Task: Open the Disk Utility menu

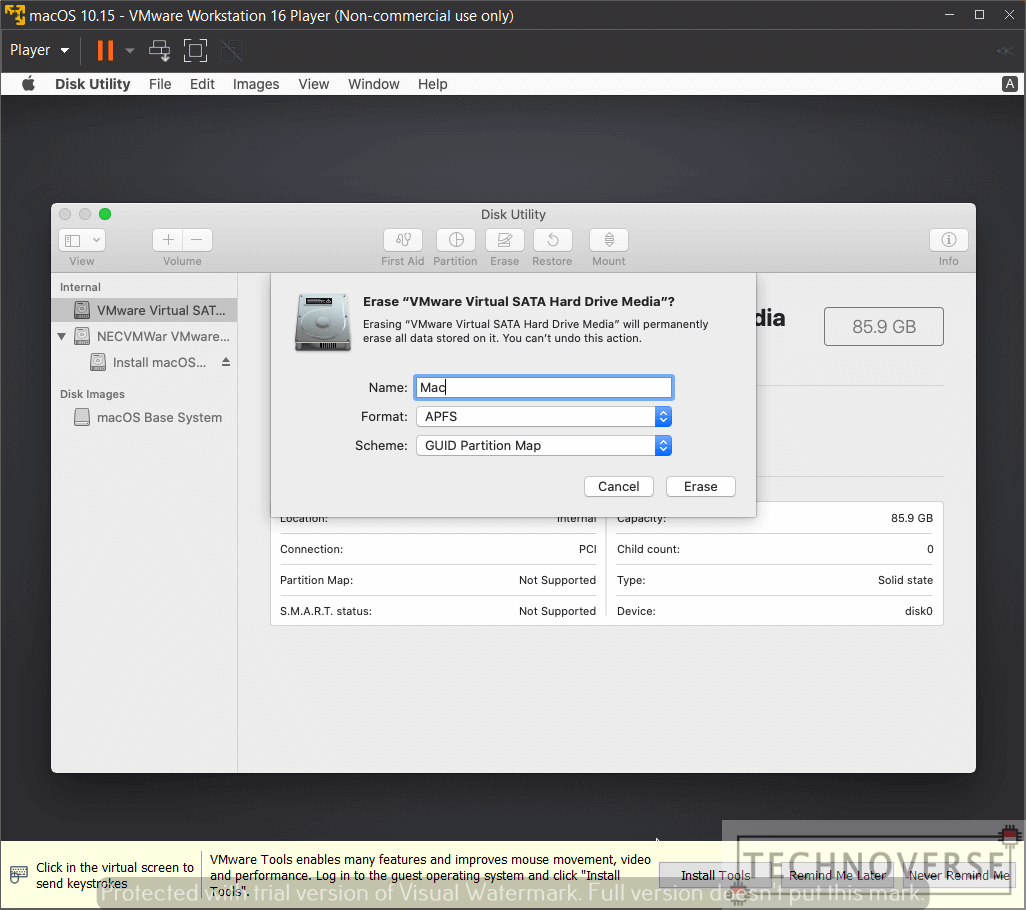Action: point(92,84)
